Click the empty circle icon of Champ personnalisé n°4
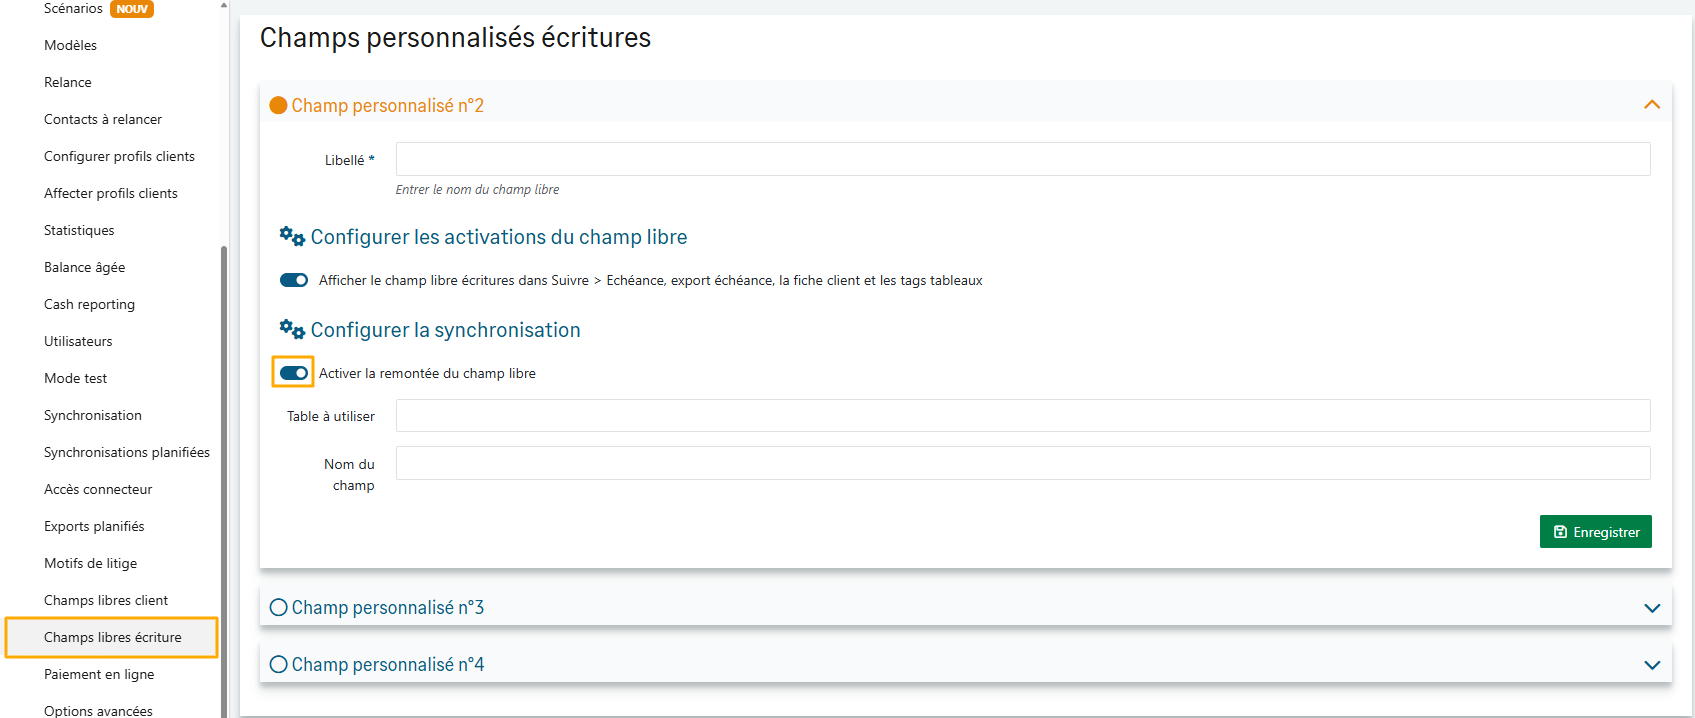This screenshot has width=1695, height=718. (x=278, y=664)
